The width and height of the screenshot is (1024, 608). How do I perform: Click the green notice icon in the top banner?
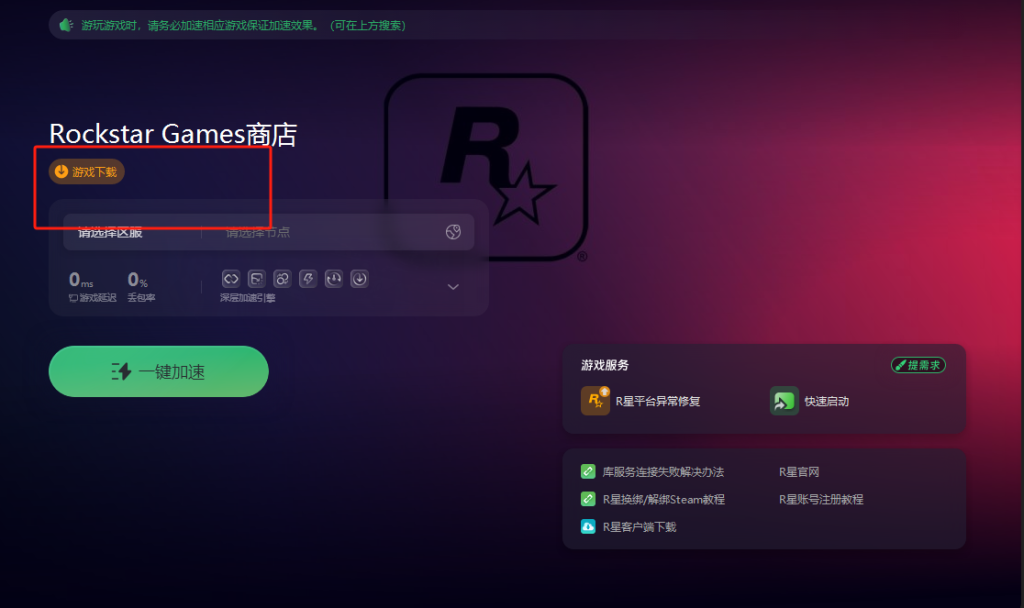tap(66, 25)
